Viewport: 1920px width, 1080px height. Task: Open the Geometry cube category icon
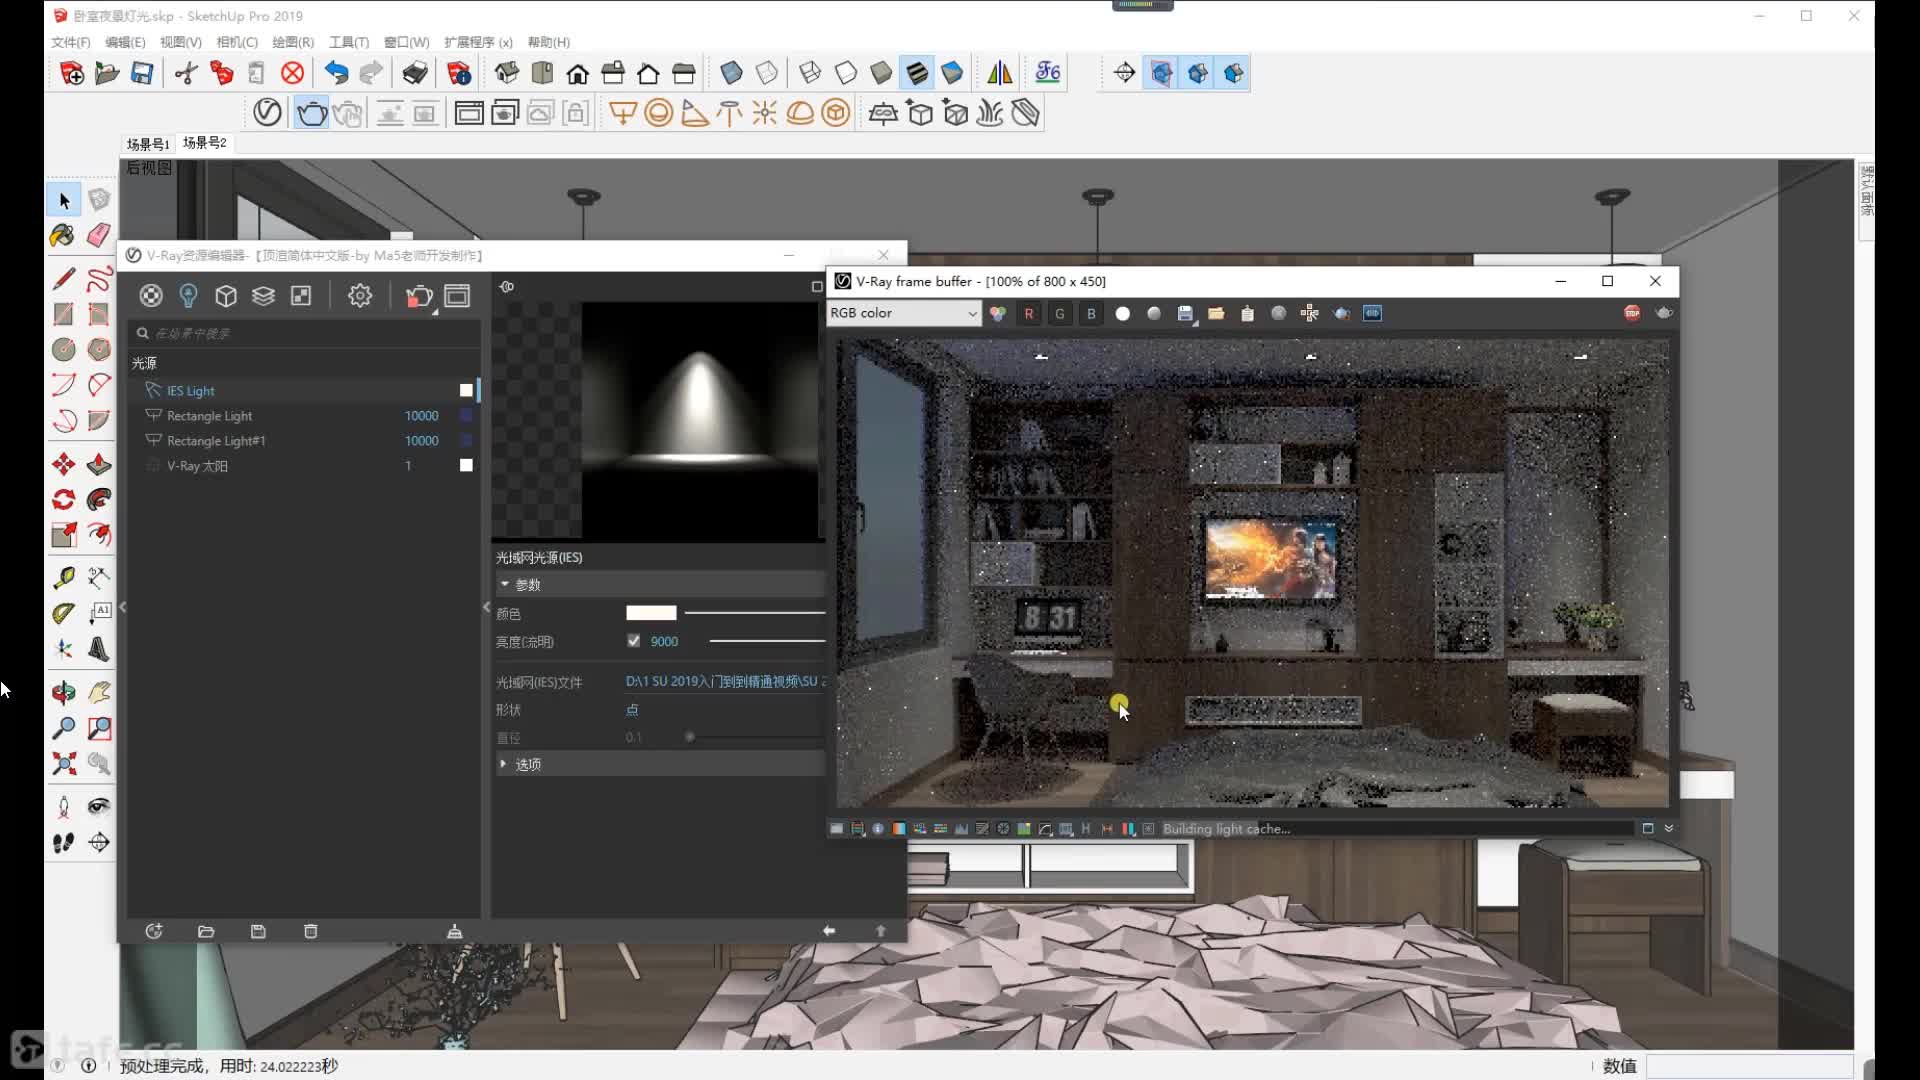(x=226, y=296)
